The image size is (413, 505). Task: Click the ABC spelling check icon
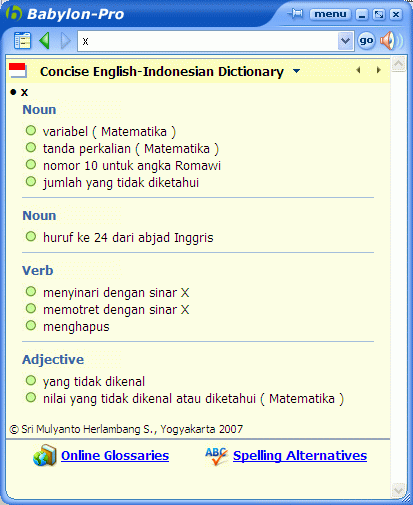pyautogui.click(x=217, y=456)
